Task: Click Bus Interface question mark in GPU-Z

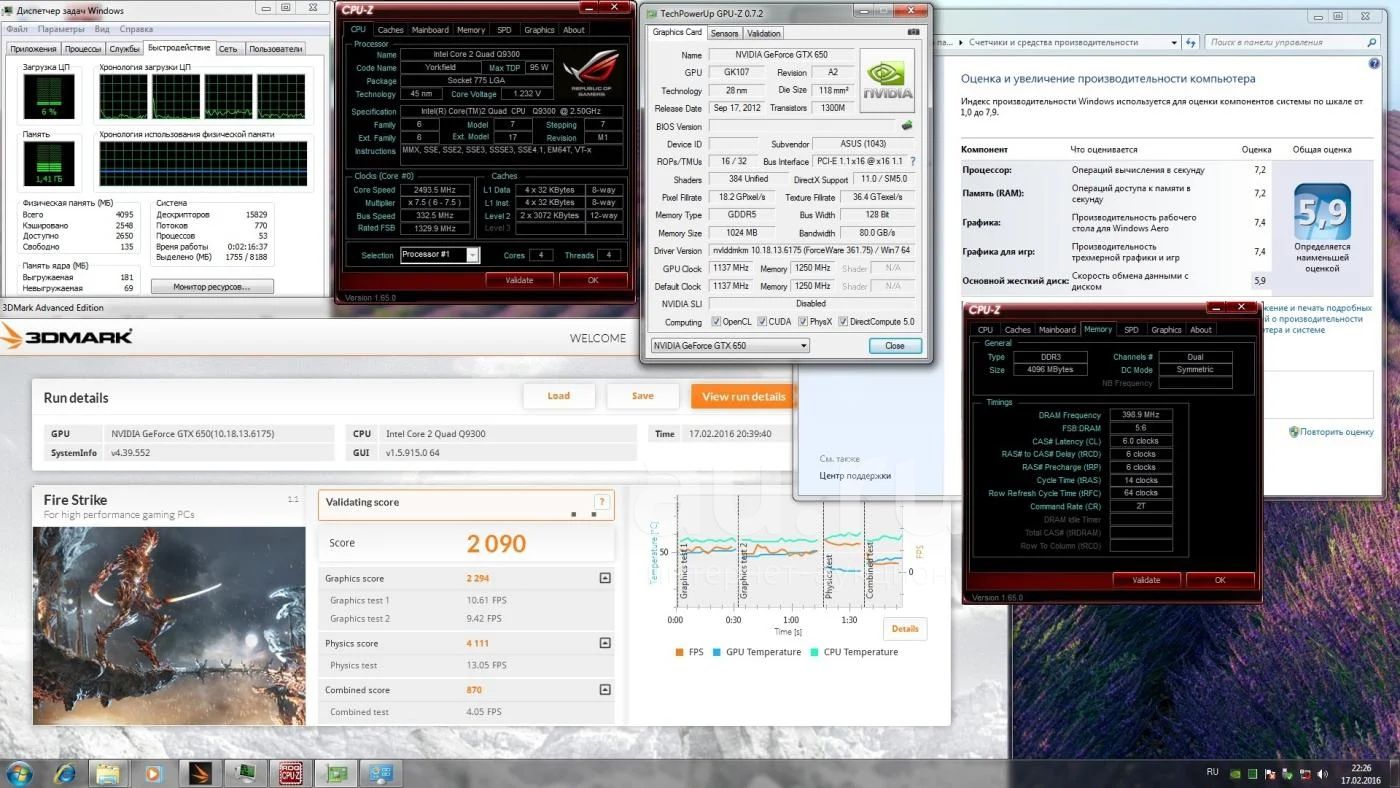Action: (912, 161)
